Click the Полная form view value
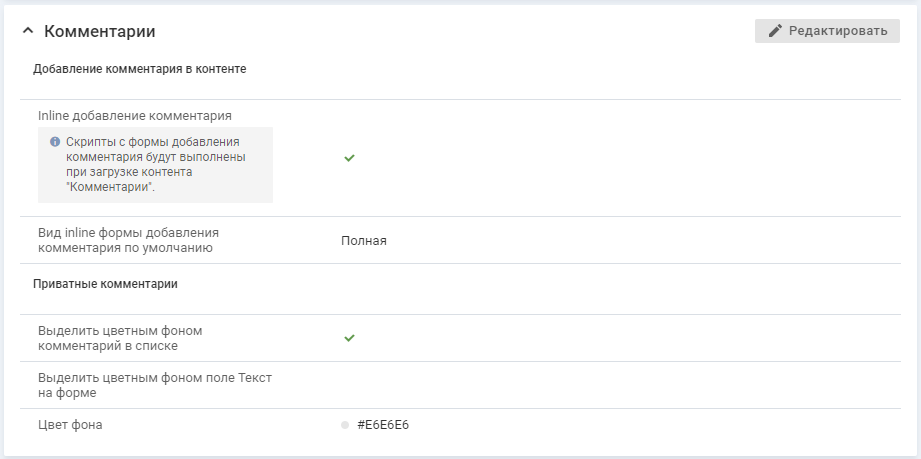The width and height of the screenshot is (921, 459). pyautogui.click(x=363, y=241)
